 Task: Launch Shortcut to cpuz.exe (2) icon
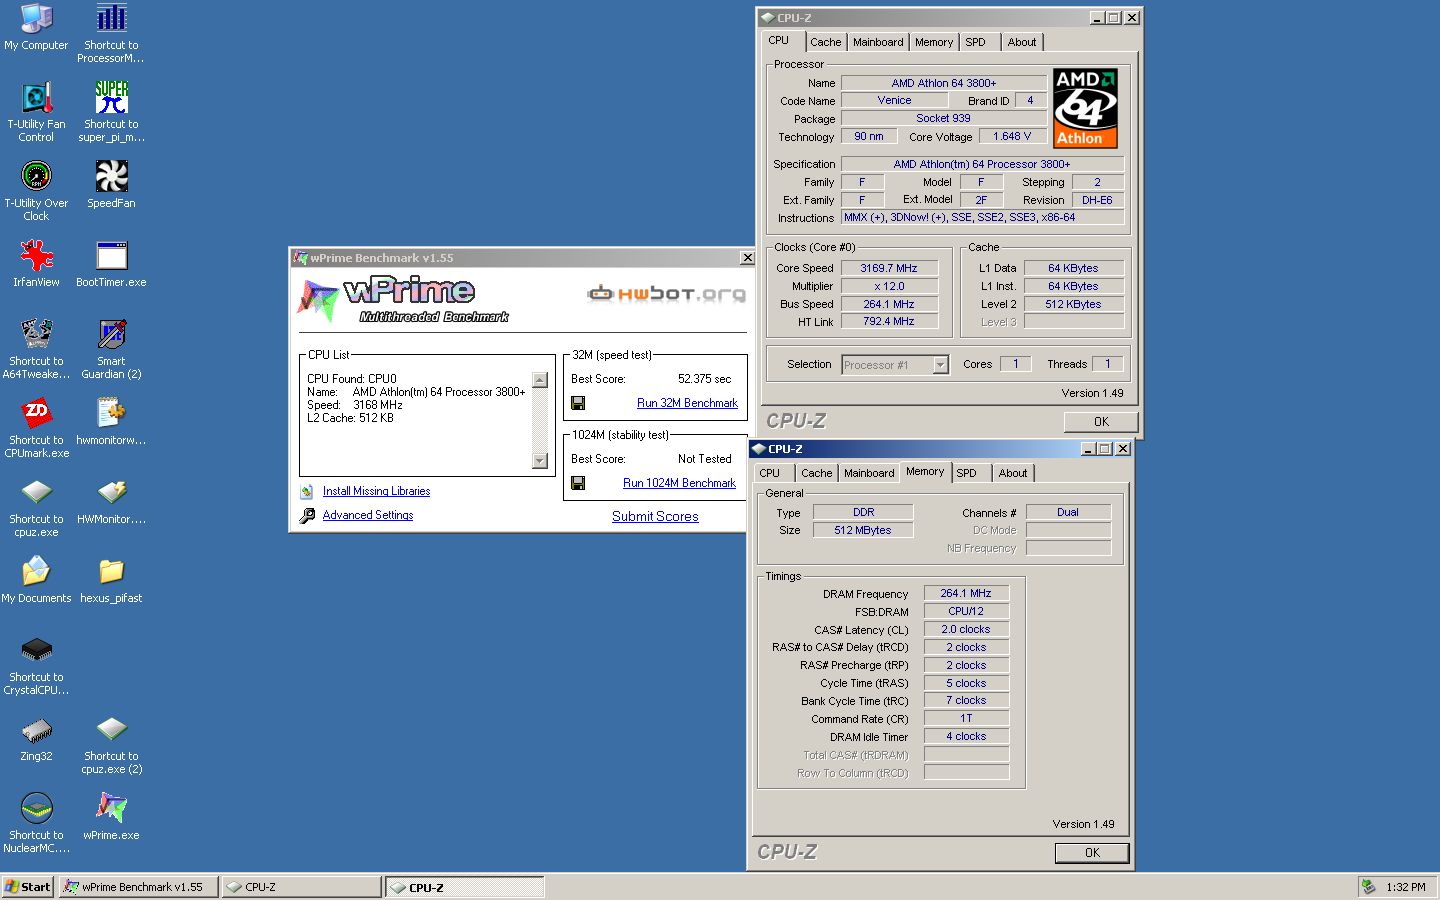coord(111,729)
